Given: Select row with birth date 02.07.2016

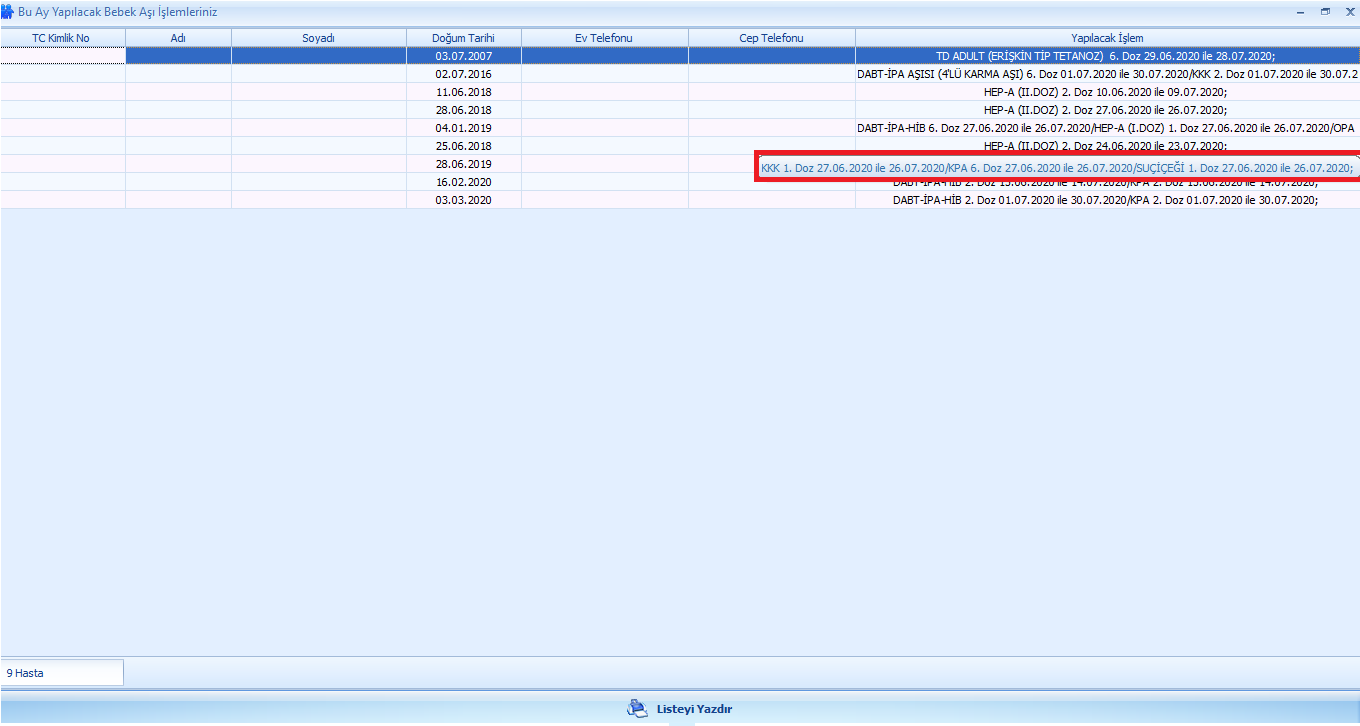Looking at the screenshot, I should click(x=463, y=74).
